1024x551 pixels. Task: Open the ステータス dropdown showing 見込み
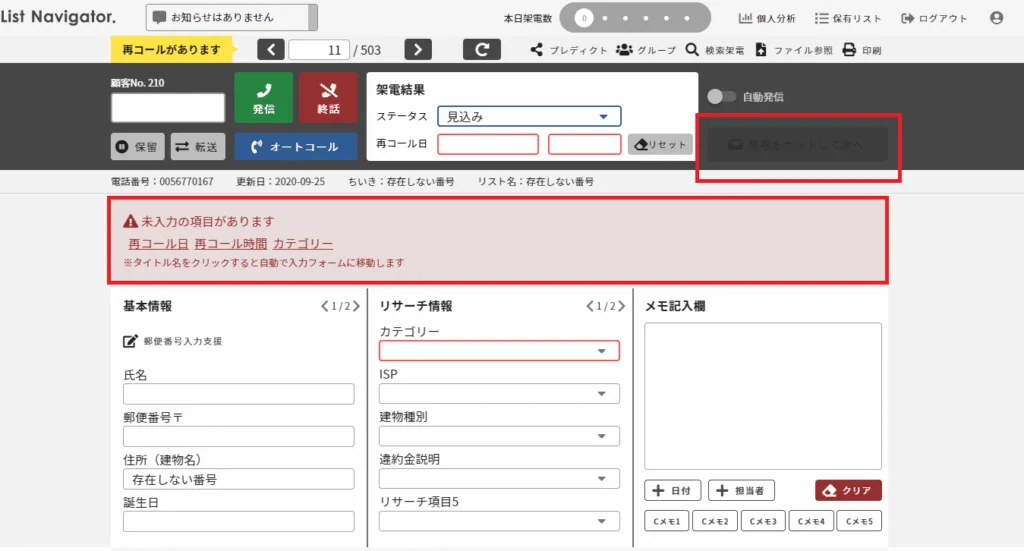click(529, 116)
